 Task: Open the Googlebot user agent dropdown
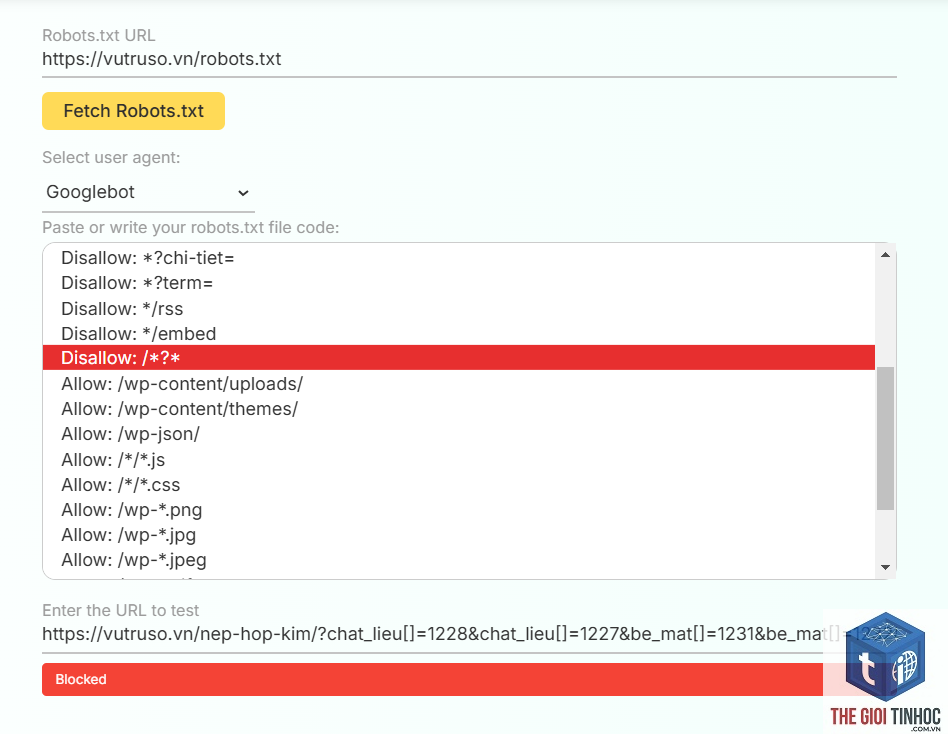(x=148, y=192)
